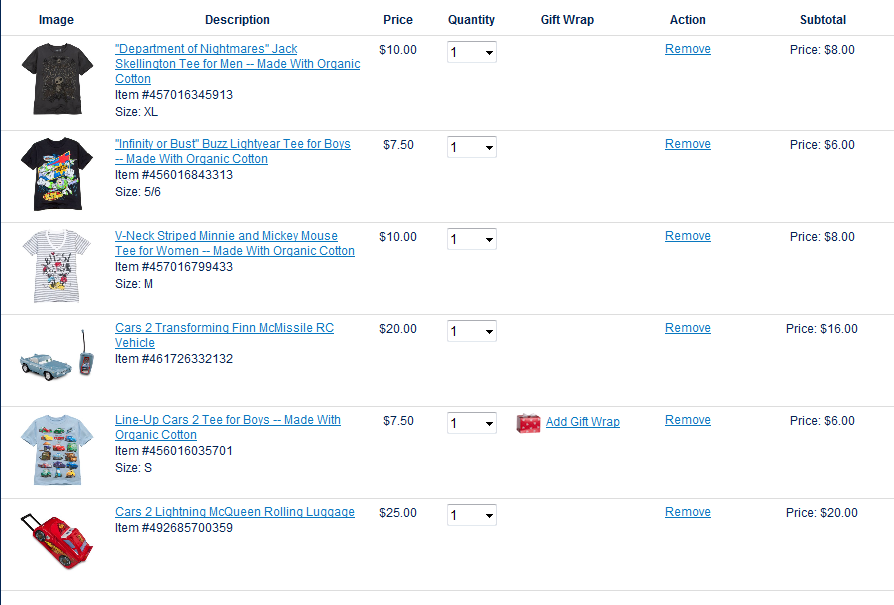Image resolution: width=894 pixels, height=605 pixels.
Task: Open Cars 2 Lightning McQueen Rolling Luggage link
Action: click(x=235, y=512)
